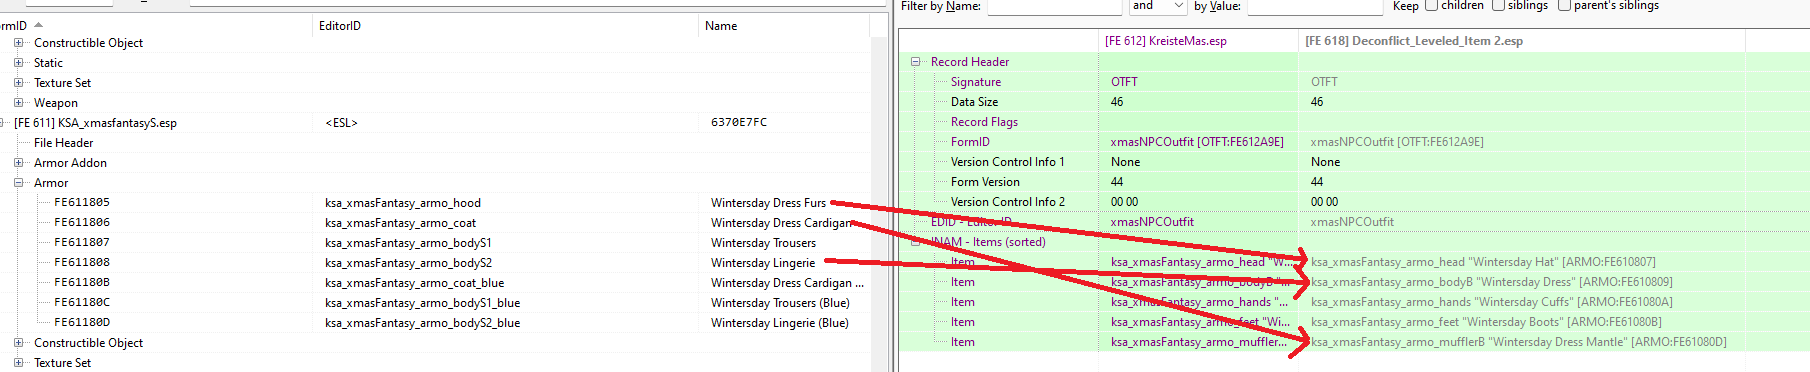
Task: Expand the Weapon tree node
Action: [x=18, y=103]
